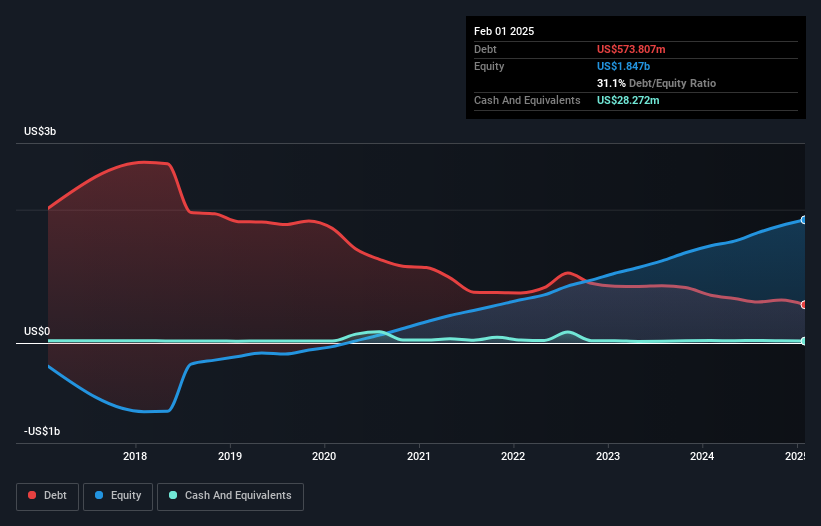This screenshot has height=526, width=821.
Task: Select the 2022 x-axis label
Action: click(x=513, y=456)
